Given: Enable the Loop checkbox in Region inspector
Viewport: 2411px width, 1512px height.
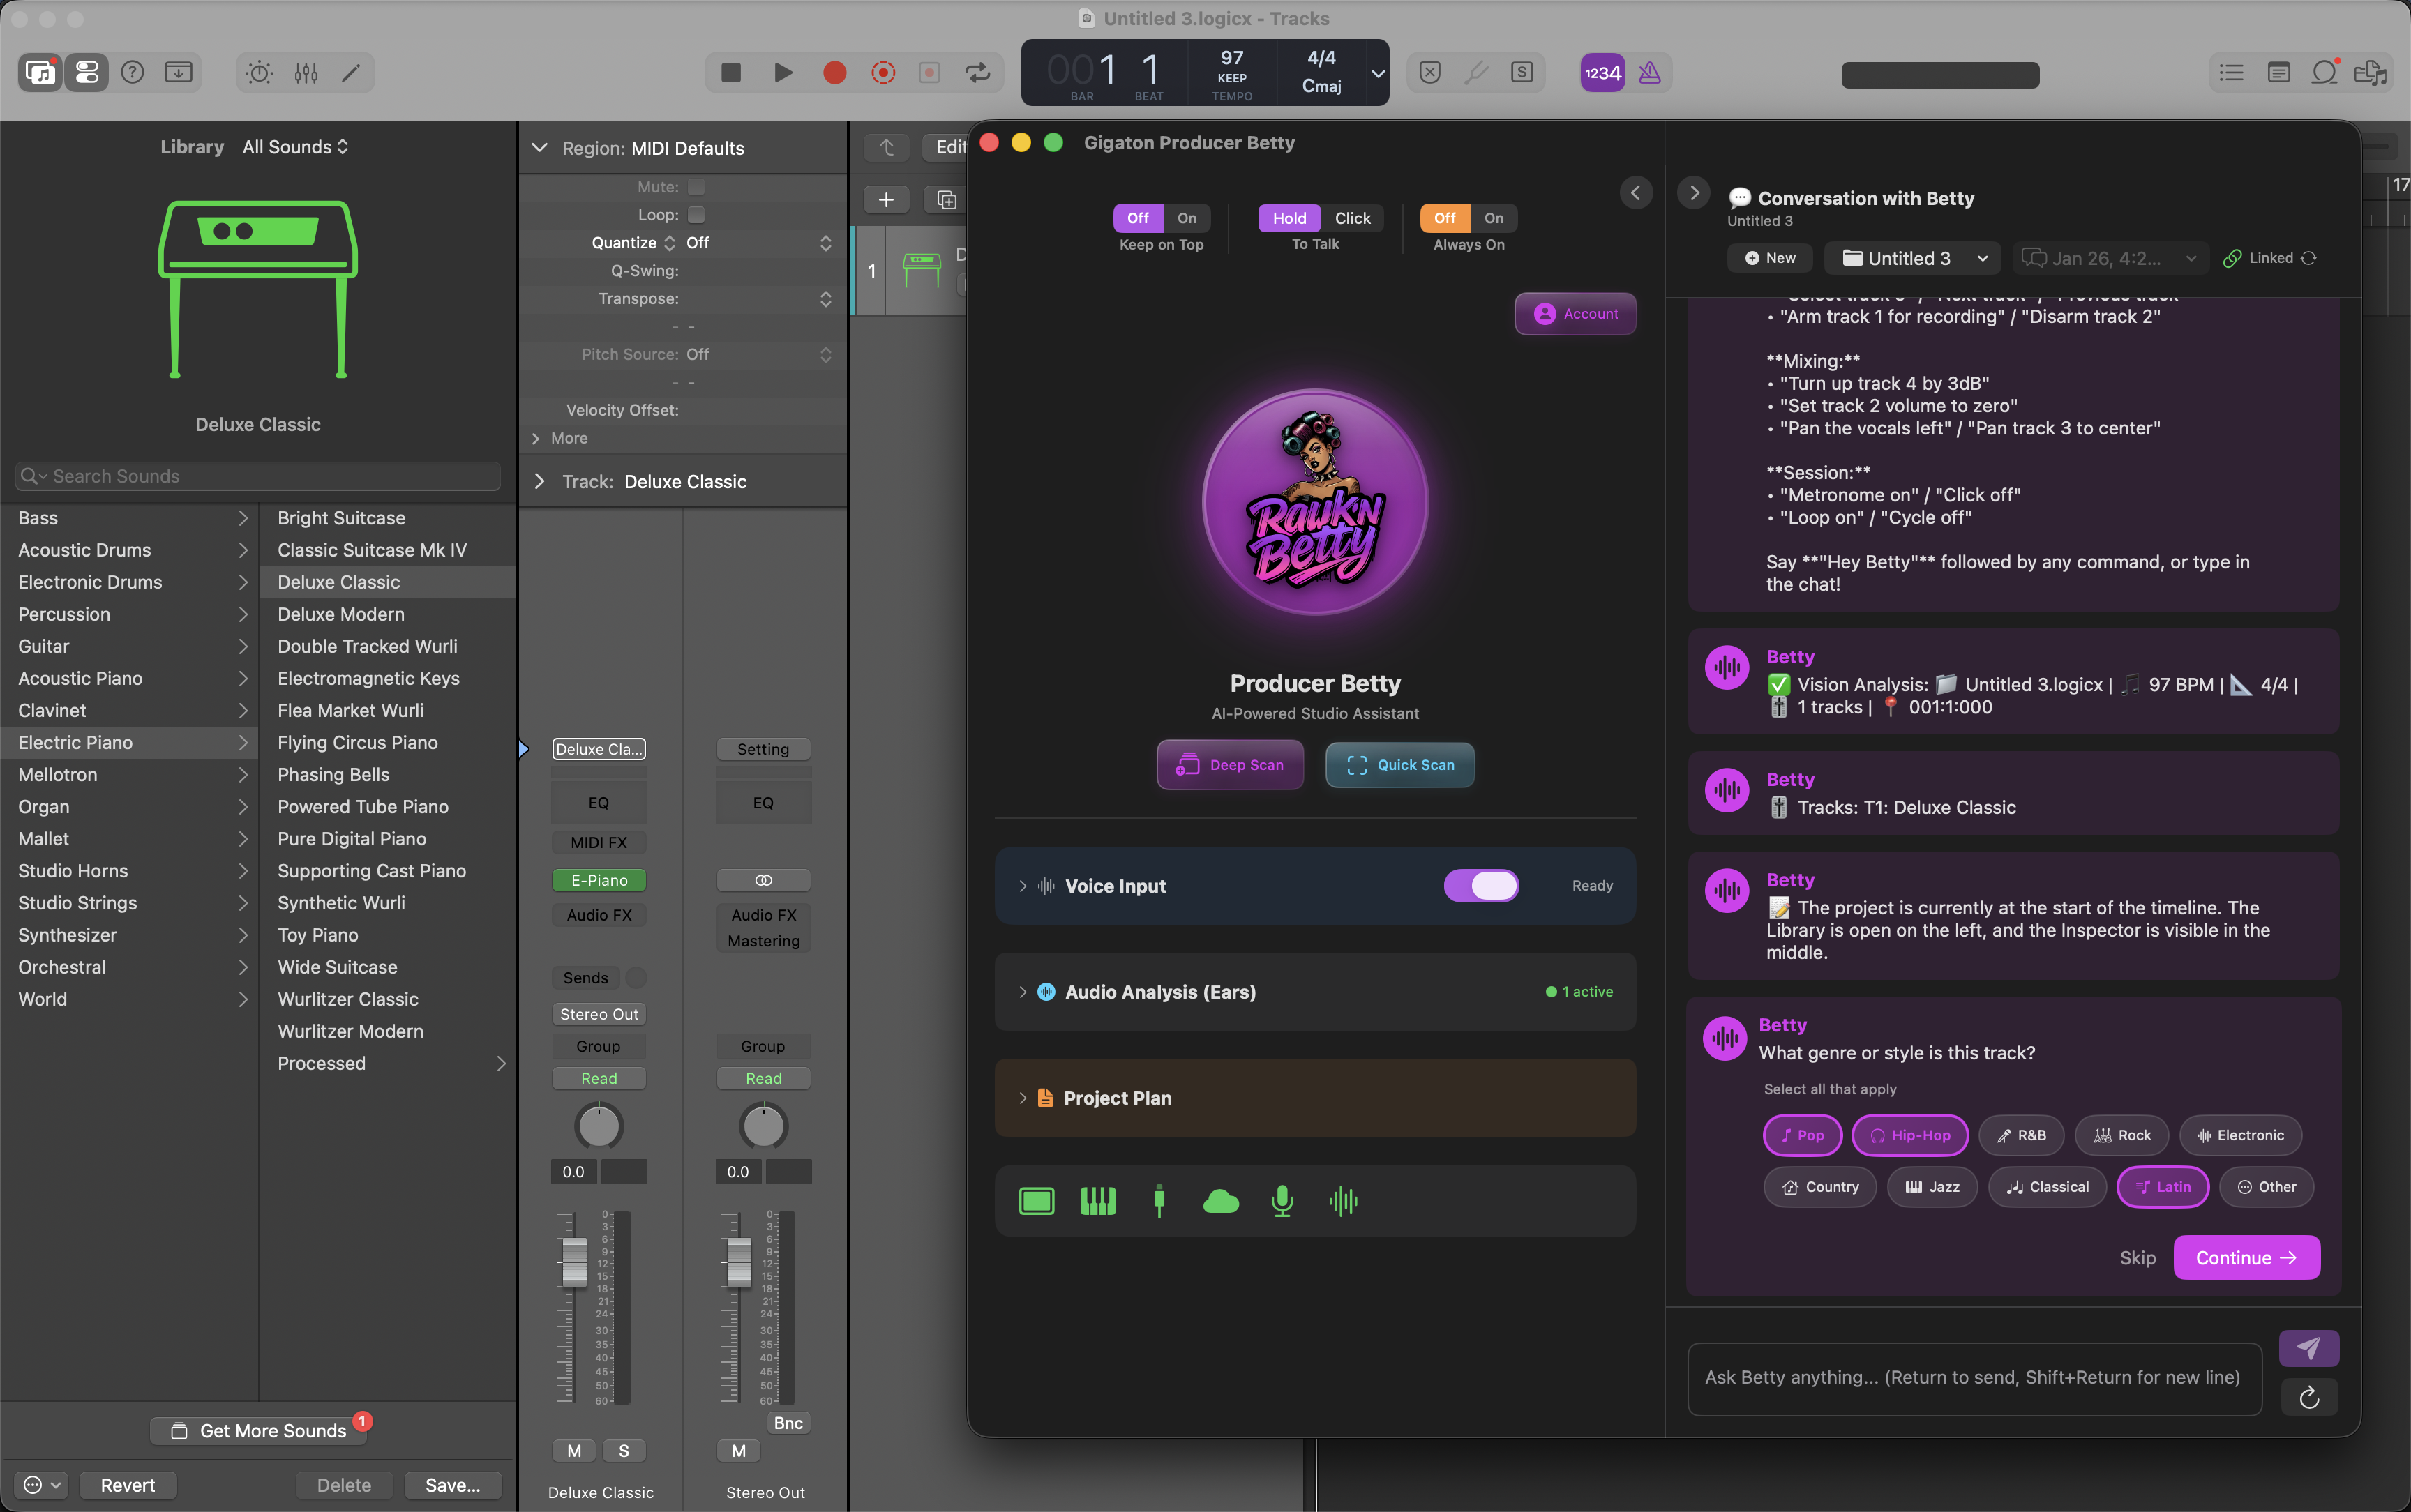Looking at the screenshot, I should click(x=696, y=215).
